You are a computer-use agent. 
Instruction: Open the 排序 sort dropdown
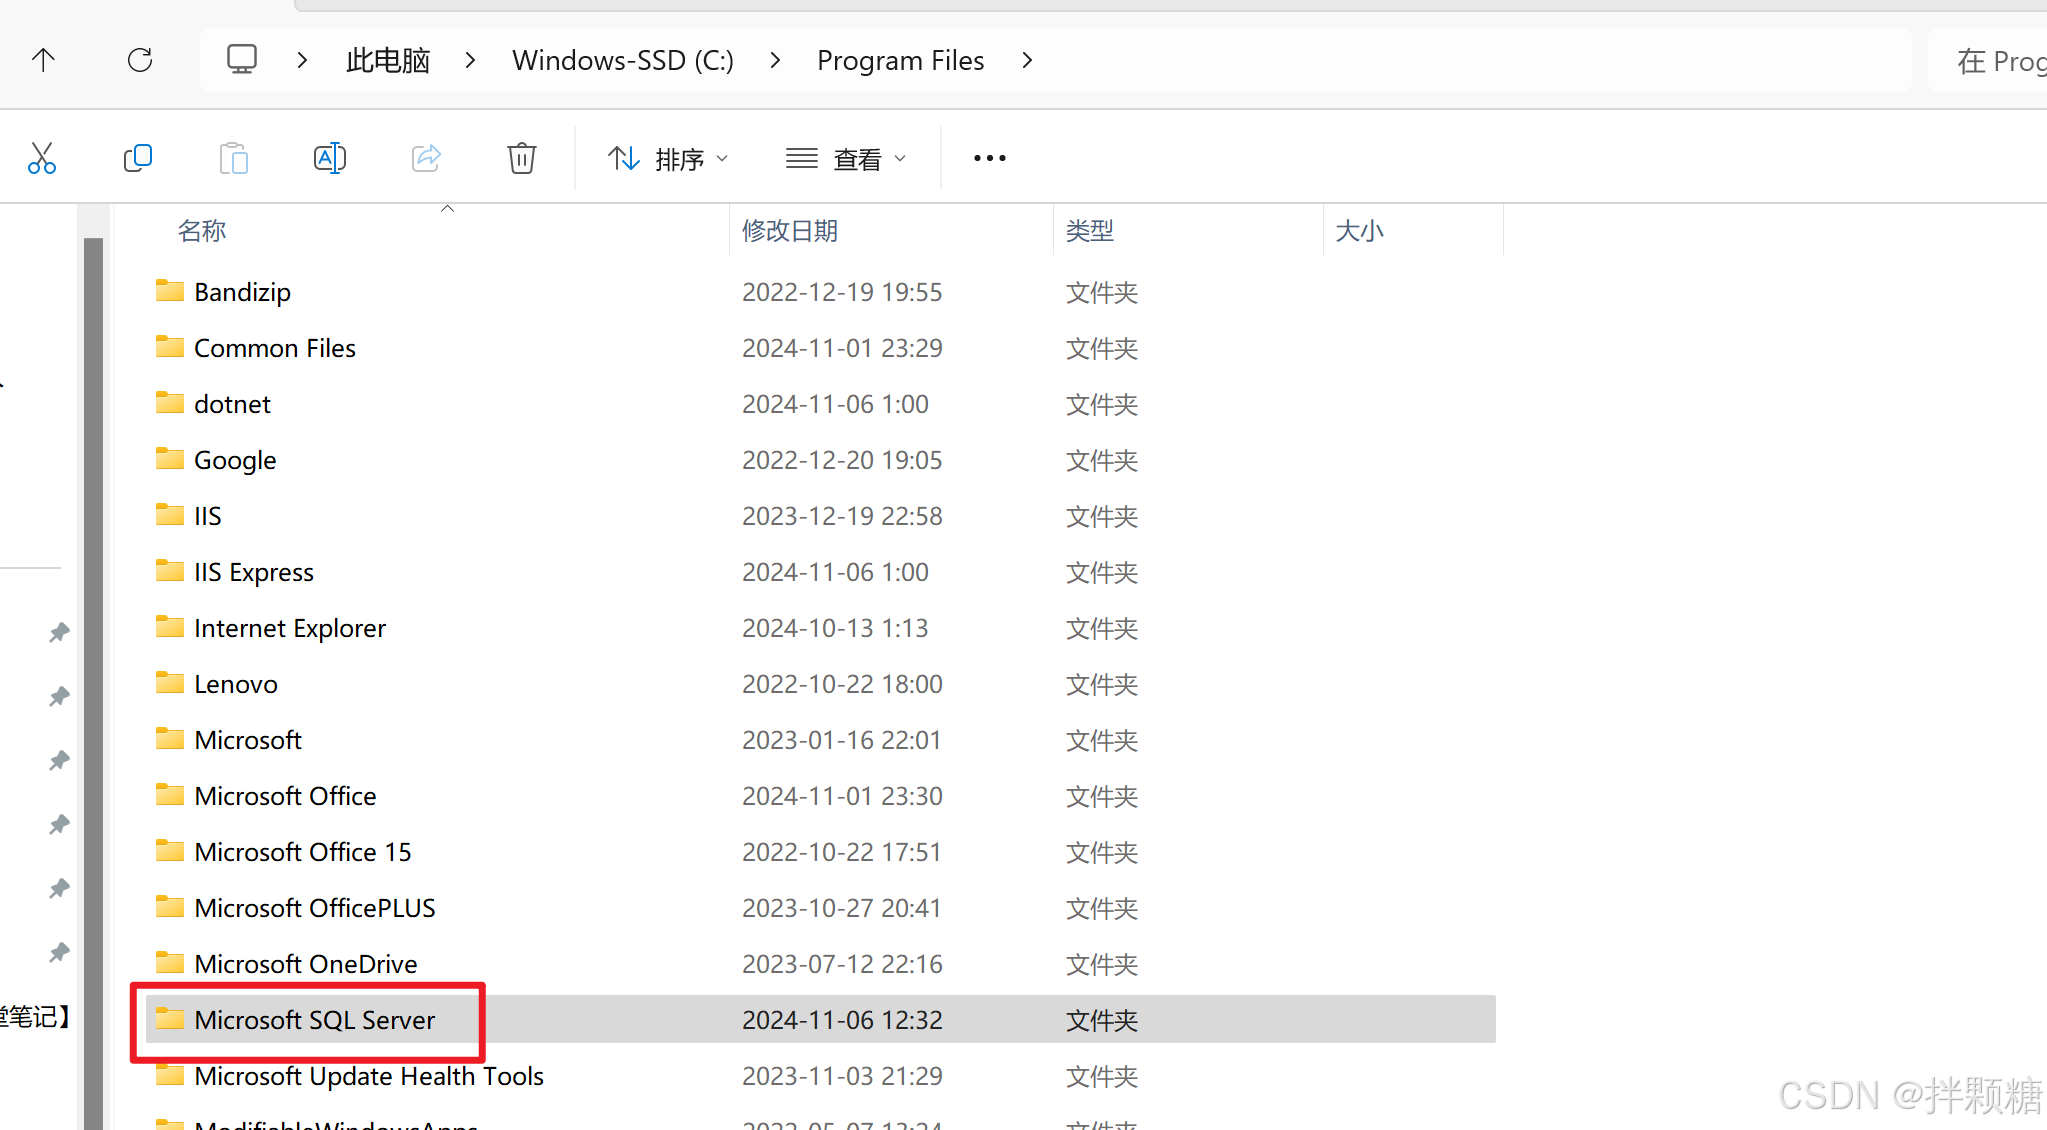pos(668,159)
